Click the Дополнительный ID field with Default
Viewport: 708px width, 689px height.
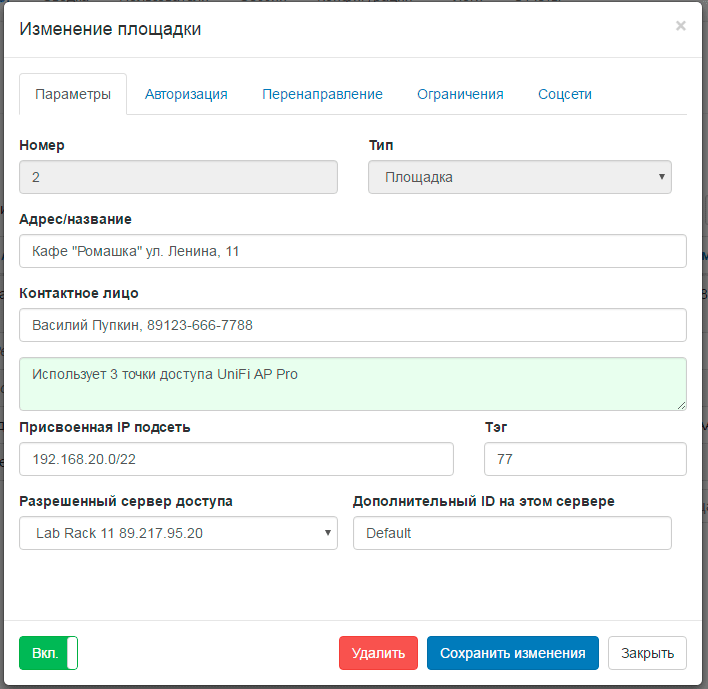[512, 533]
